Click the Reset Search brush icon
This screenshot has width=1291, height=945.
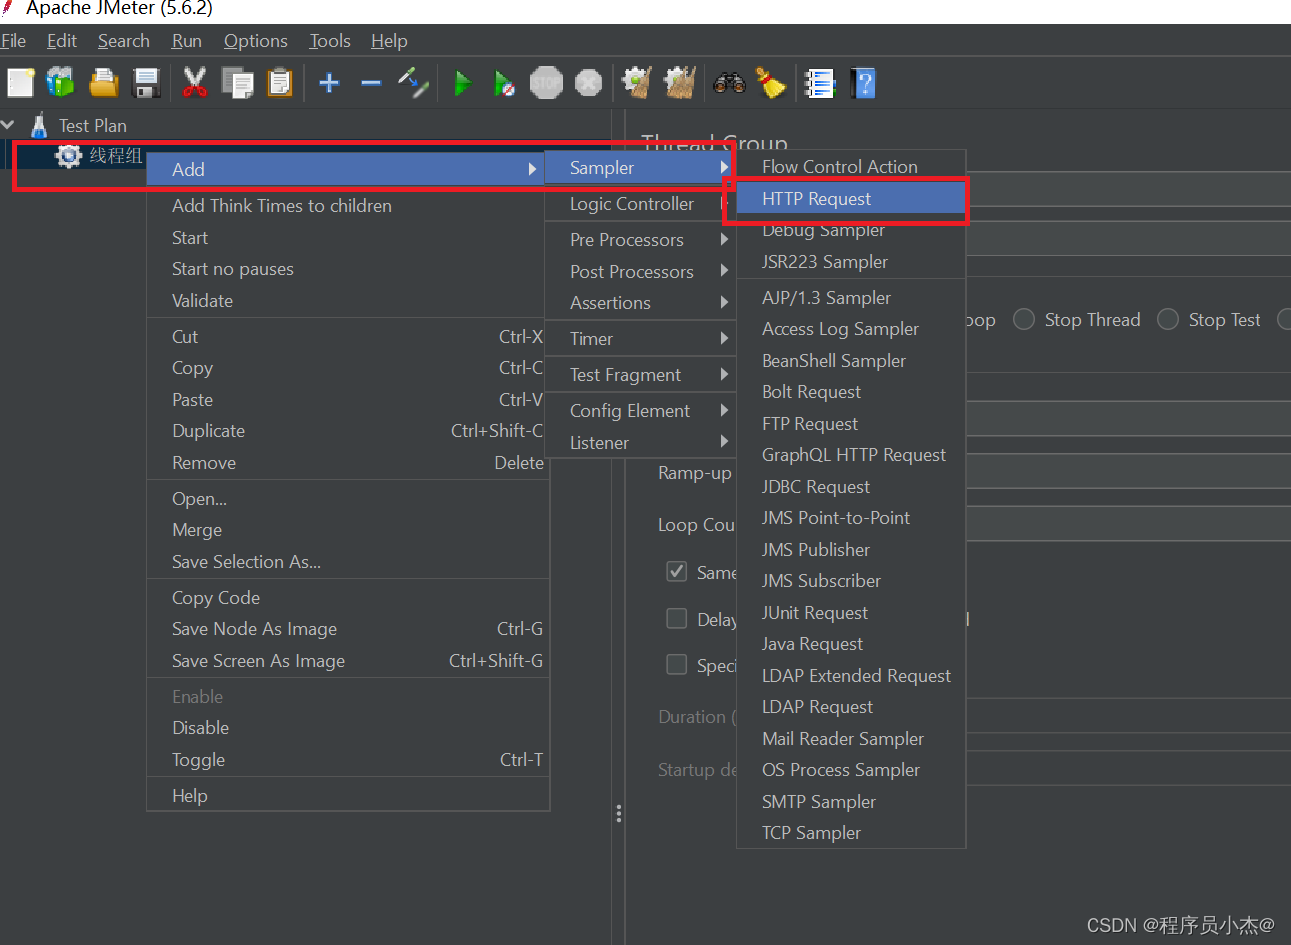click(x=771, y=83)
